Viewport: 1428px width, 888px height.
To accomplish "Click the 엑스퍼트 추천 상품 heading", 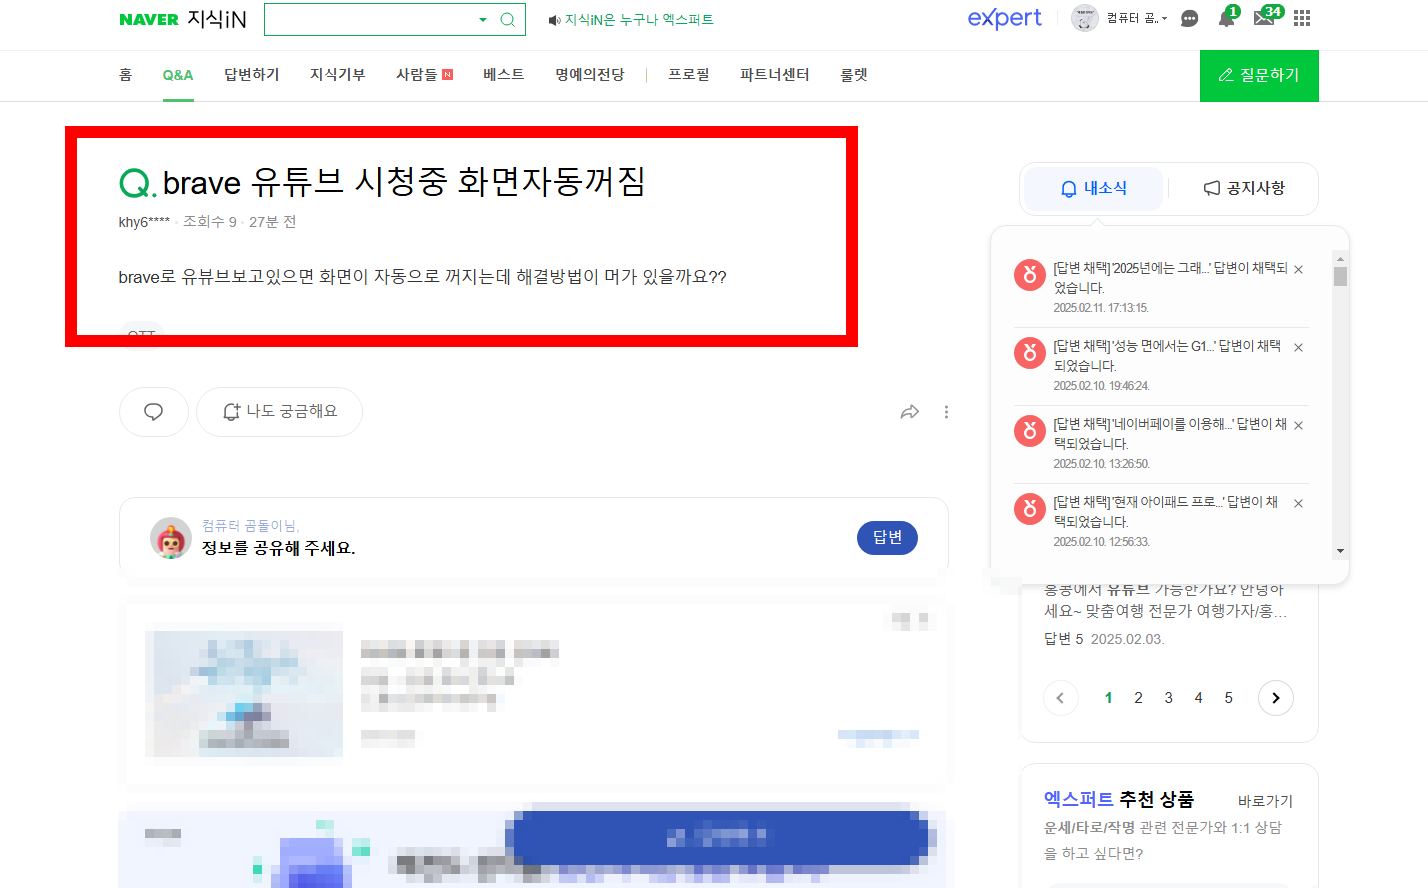I will (x=1119, y=799).
